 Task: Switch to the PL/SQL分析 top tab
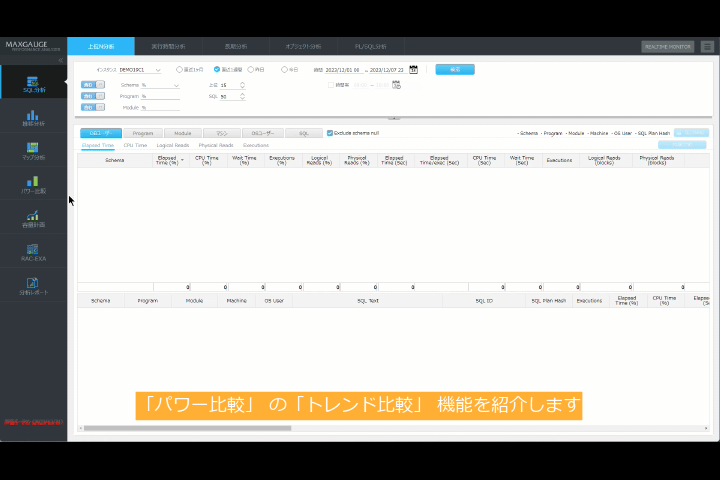371,46
